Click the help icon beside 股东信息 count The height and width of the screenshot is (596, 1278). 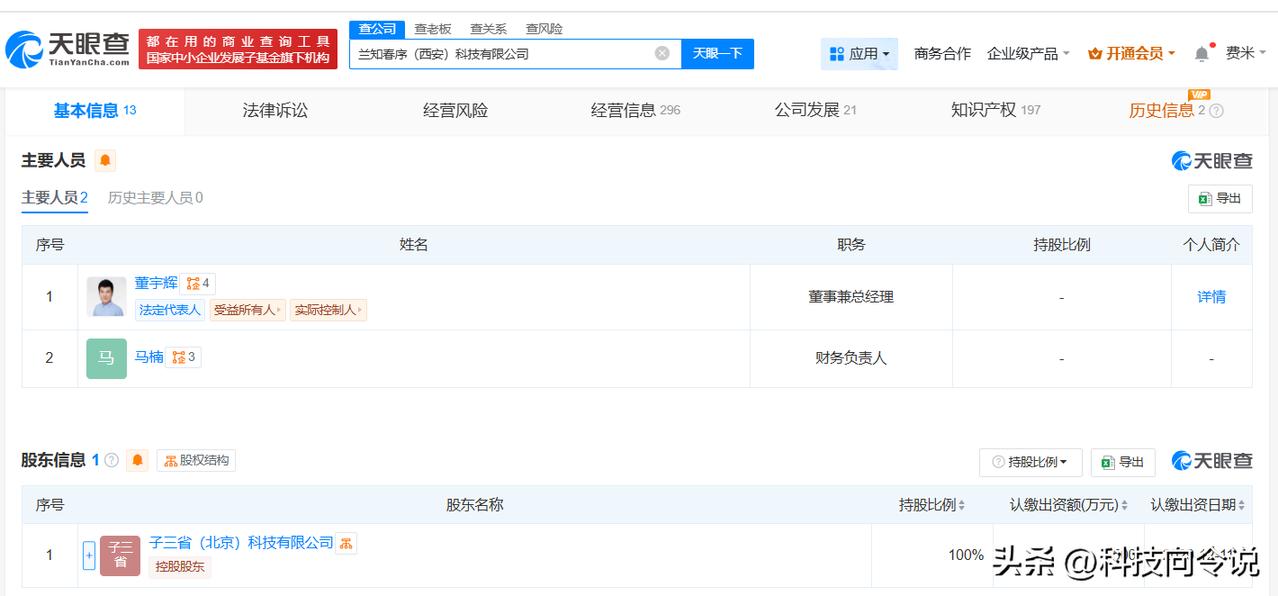click(111, 461)
